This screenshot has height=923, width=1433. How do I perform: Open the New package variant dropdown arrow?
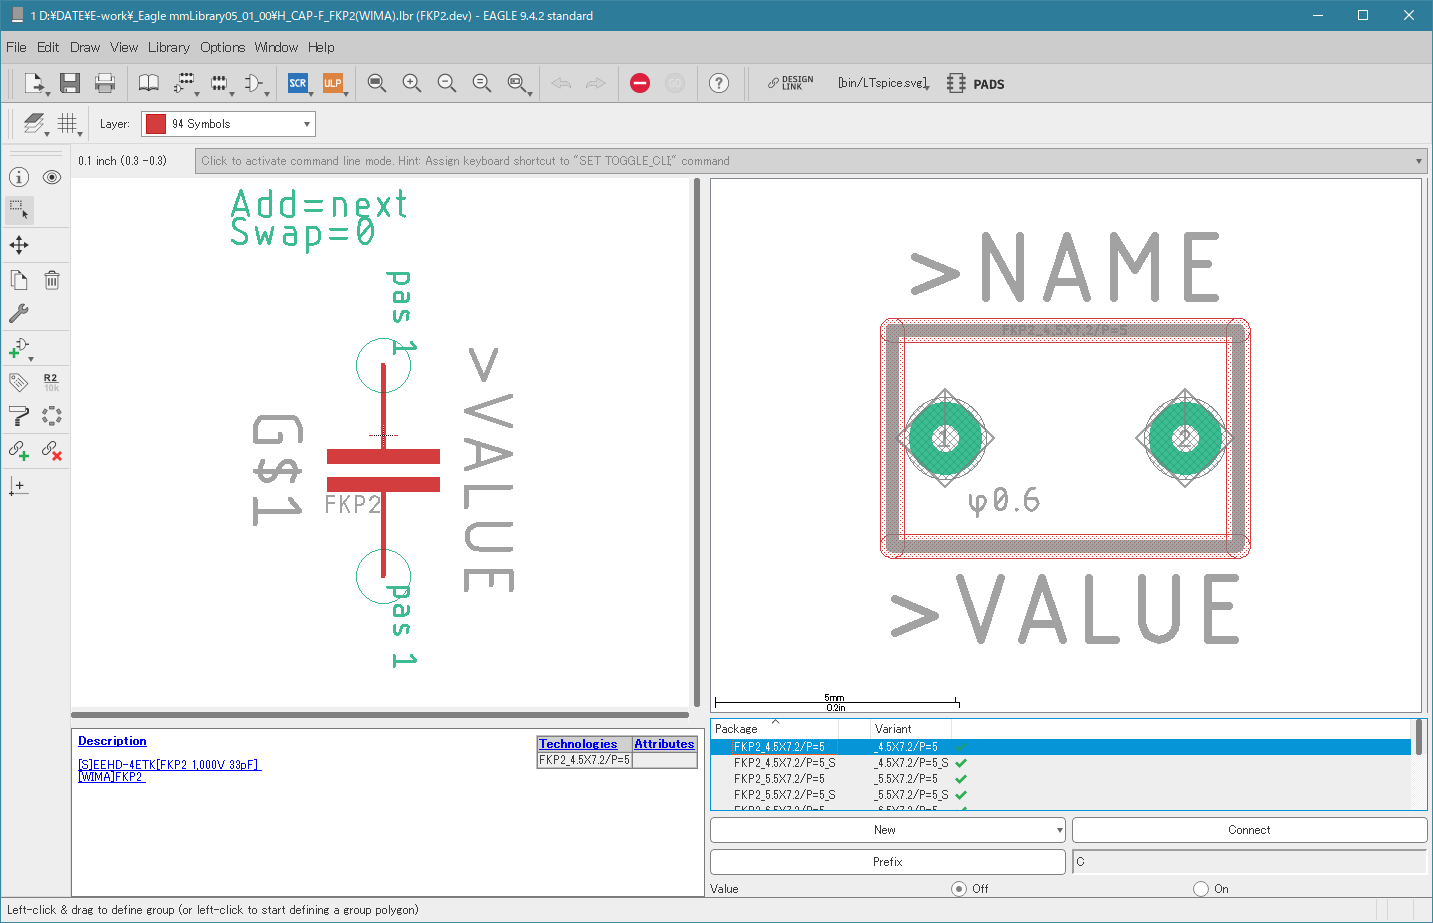[x=1059, y=830]
